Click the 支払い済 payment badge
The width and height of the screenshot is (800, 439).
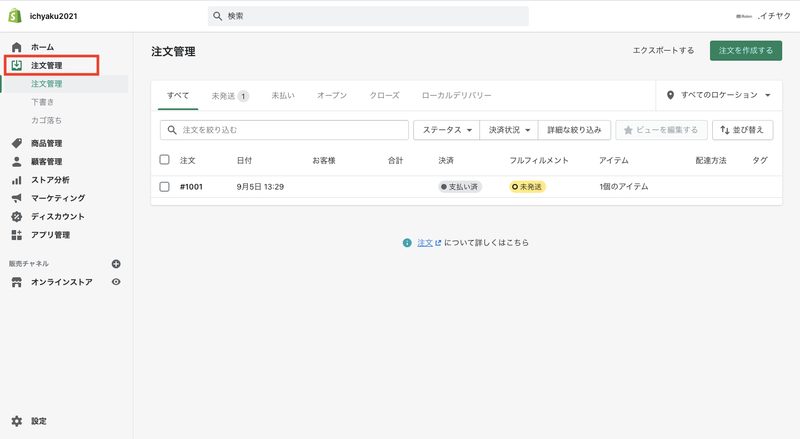(460, 187)
